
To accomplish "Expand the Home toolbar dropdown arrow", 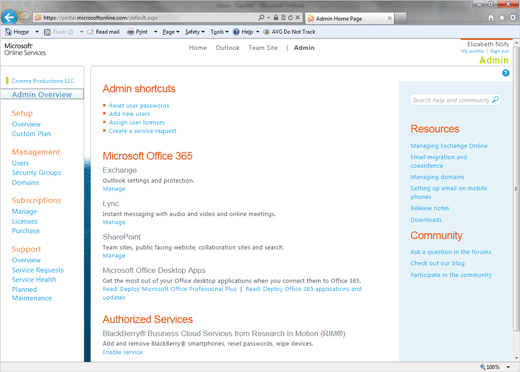I will tap(37, 32).
